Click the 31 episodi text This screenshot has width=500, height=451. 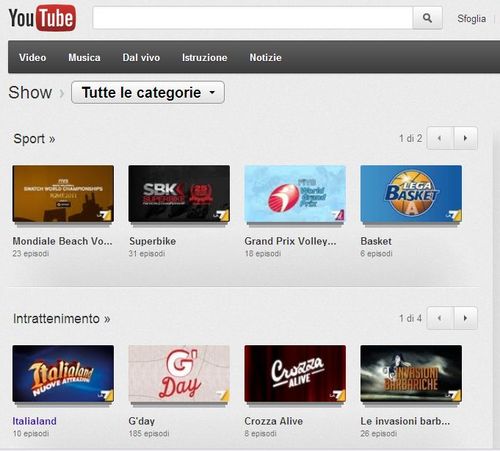(147, 254)
